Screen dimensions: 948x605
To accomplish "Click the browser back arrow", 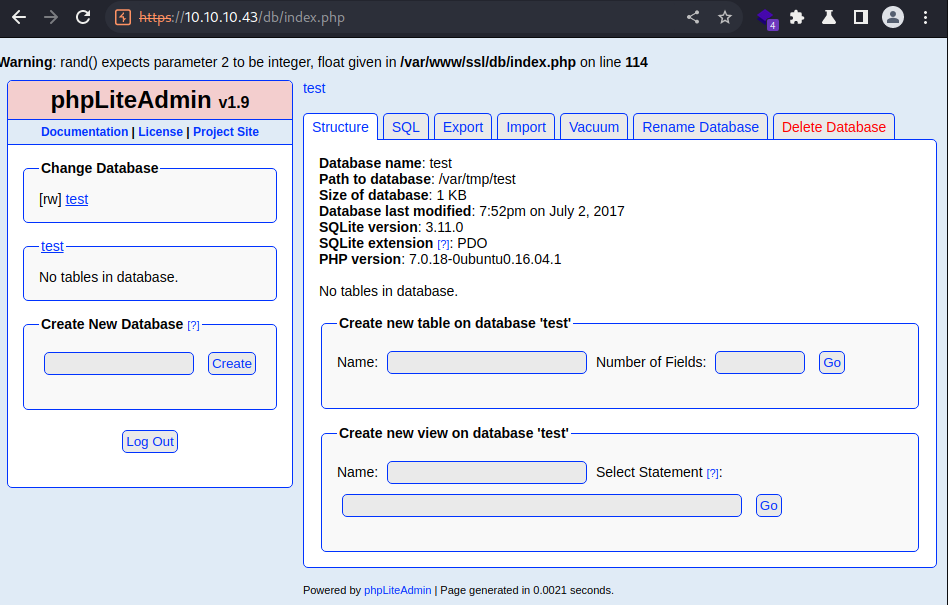I will click(x=19, y=17).
